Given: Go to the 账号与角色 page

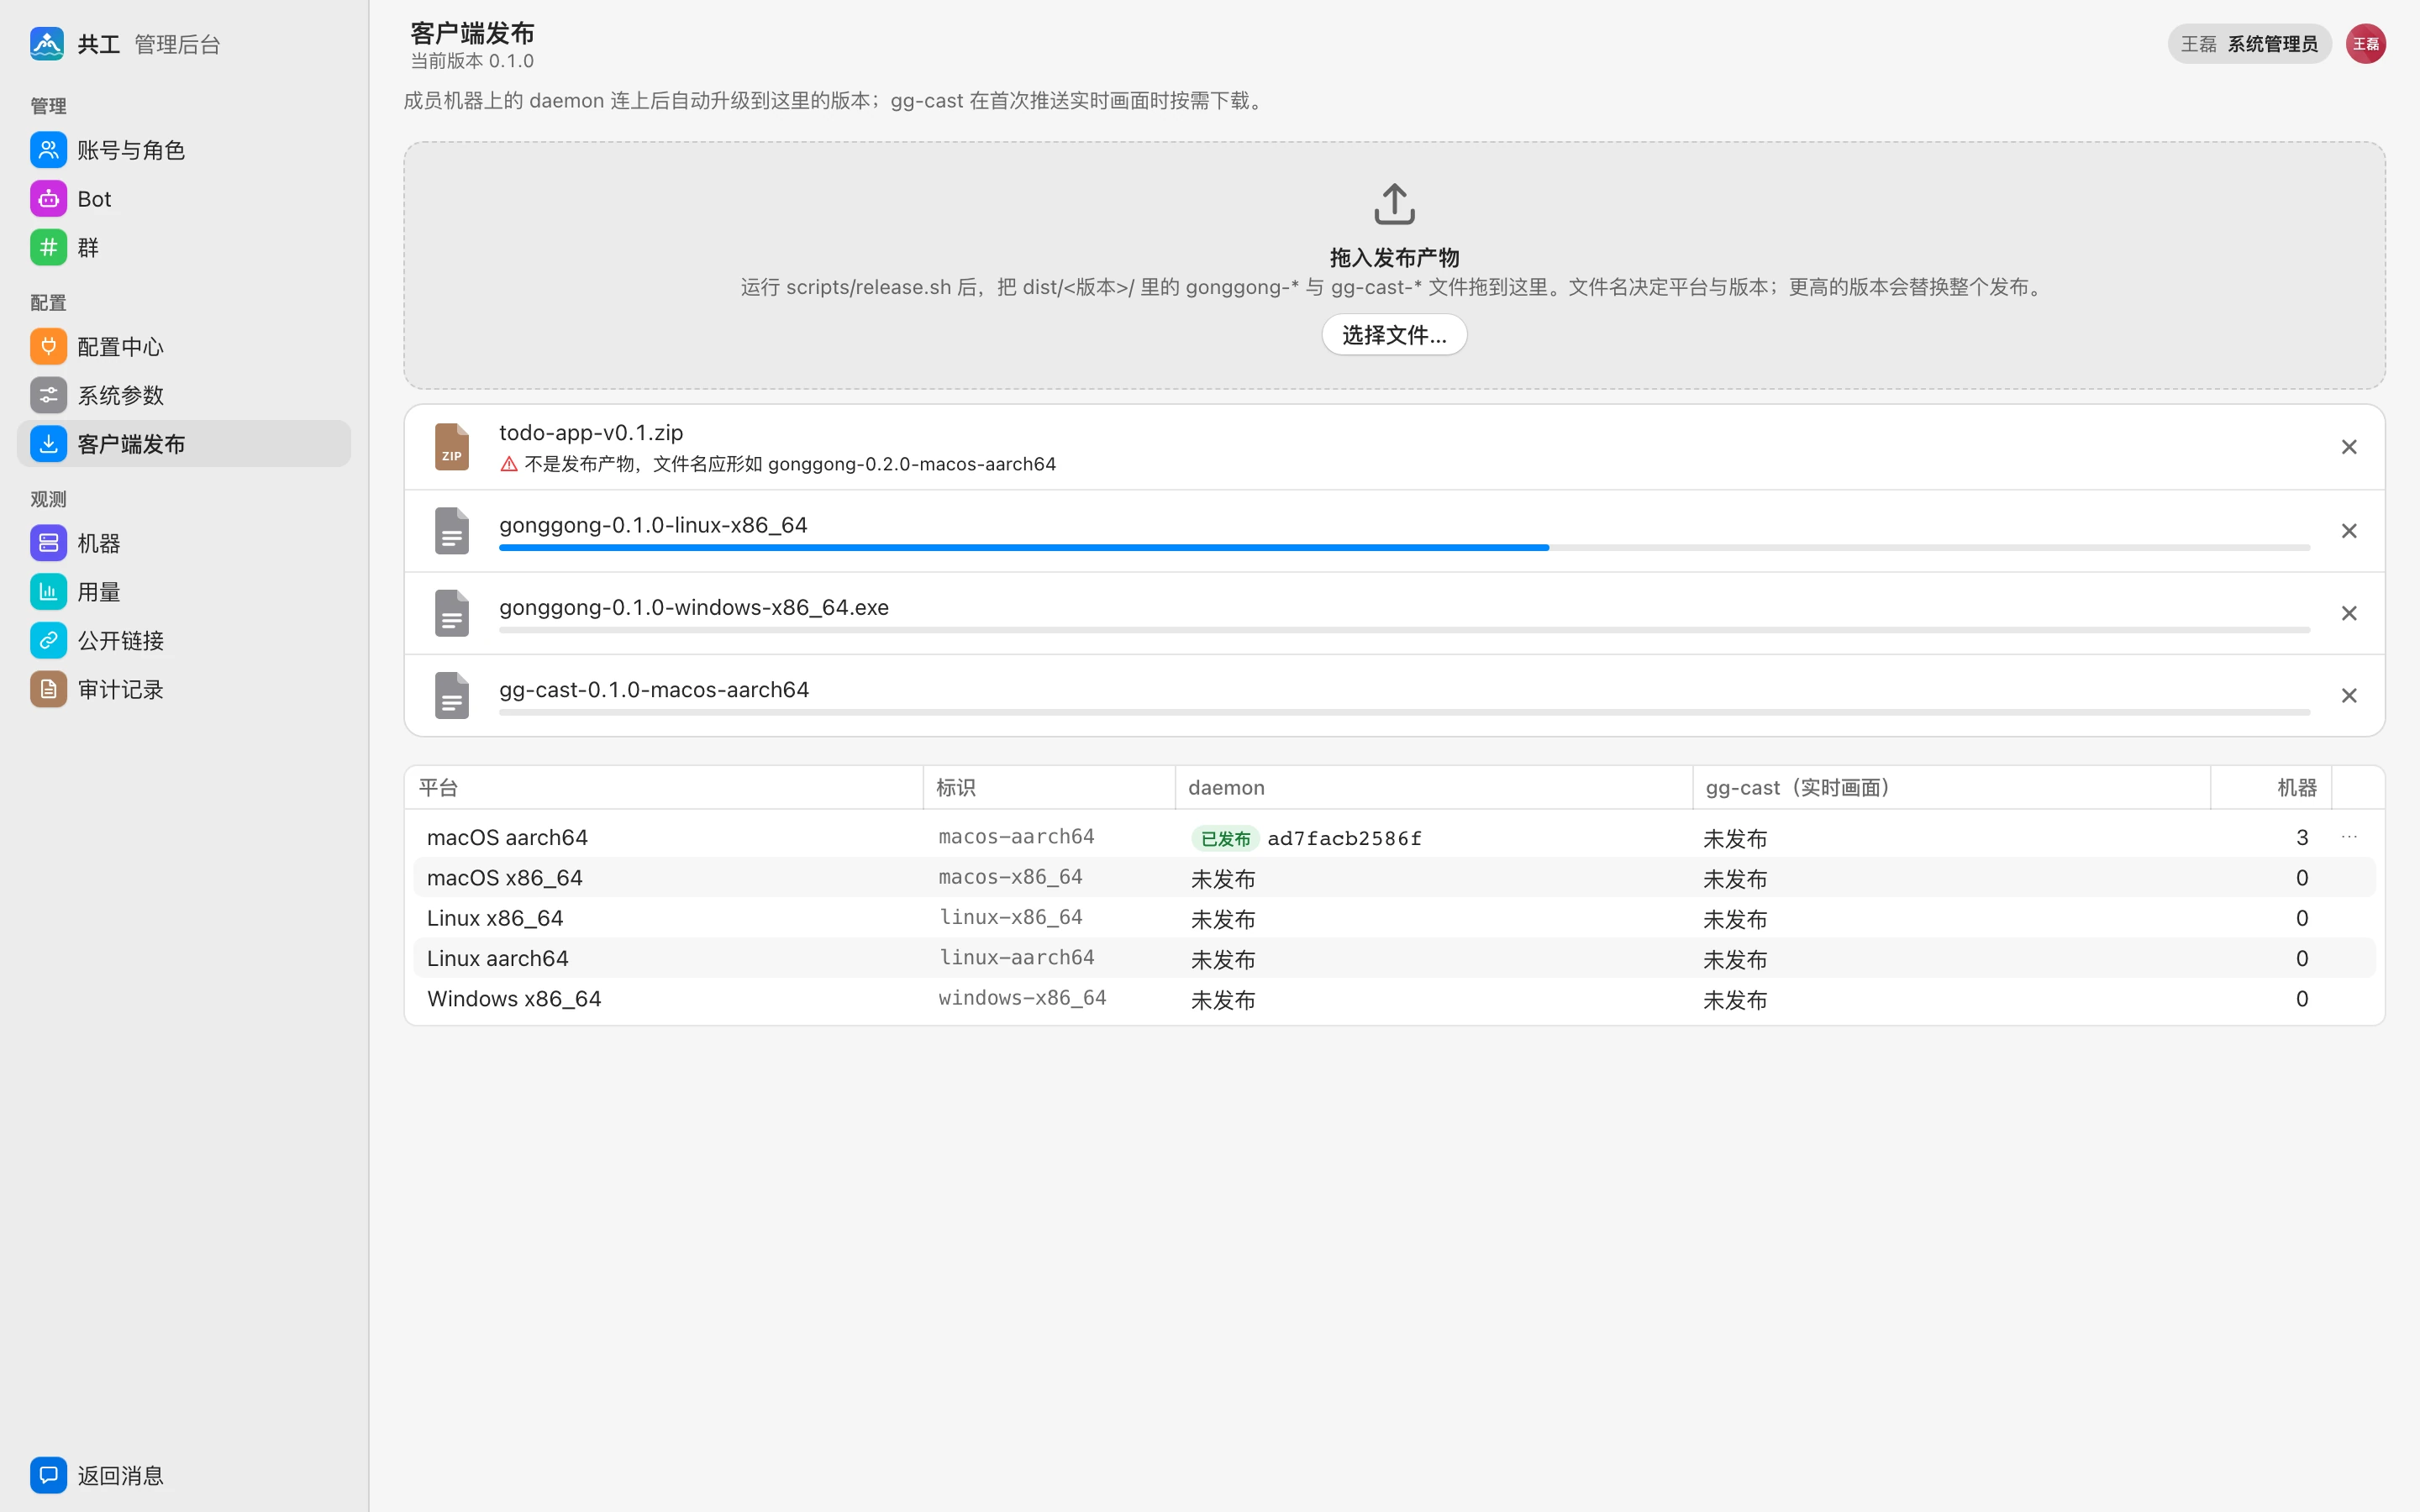Looking at the screenshot, I should tap(184, 150).
